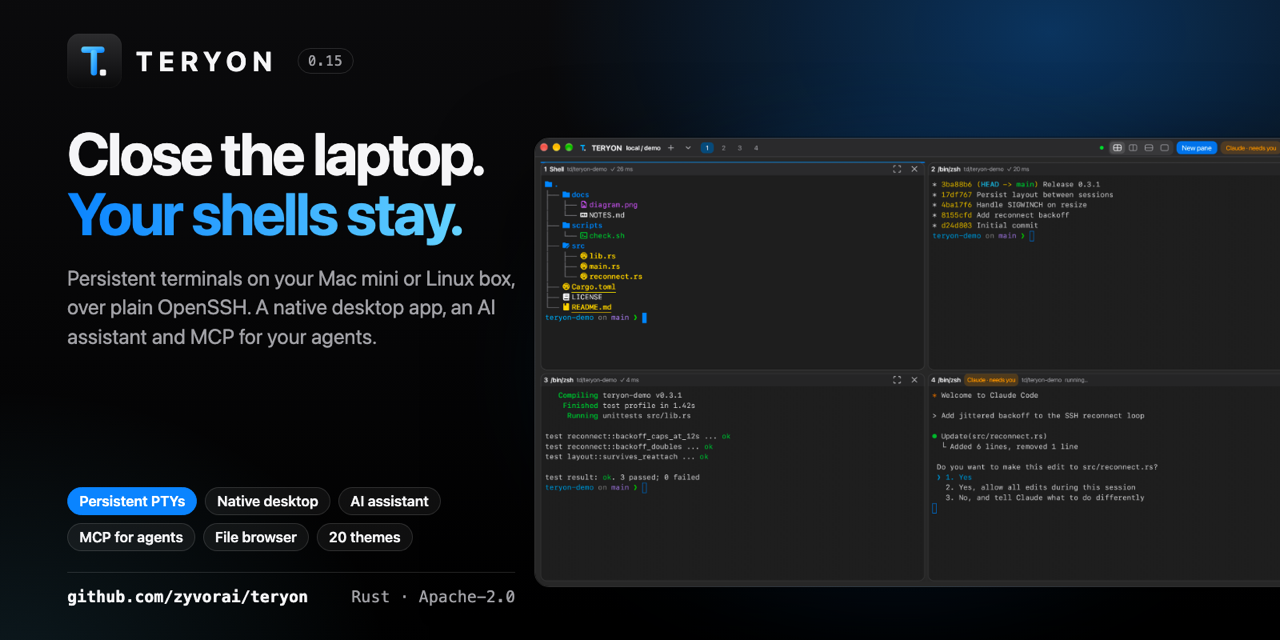Select the MCP for agents pill
1280x640 pixels.
click(x=131, y=538)
